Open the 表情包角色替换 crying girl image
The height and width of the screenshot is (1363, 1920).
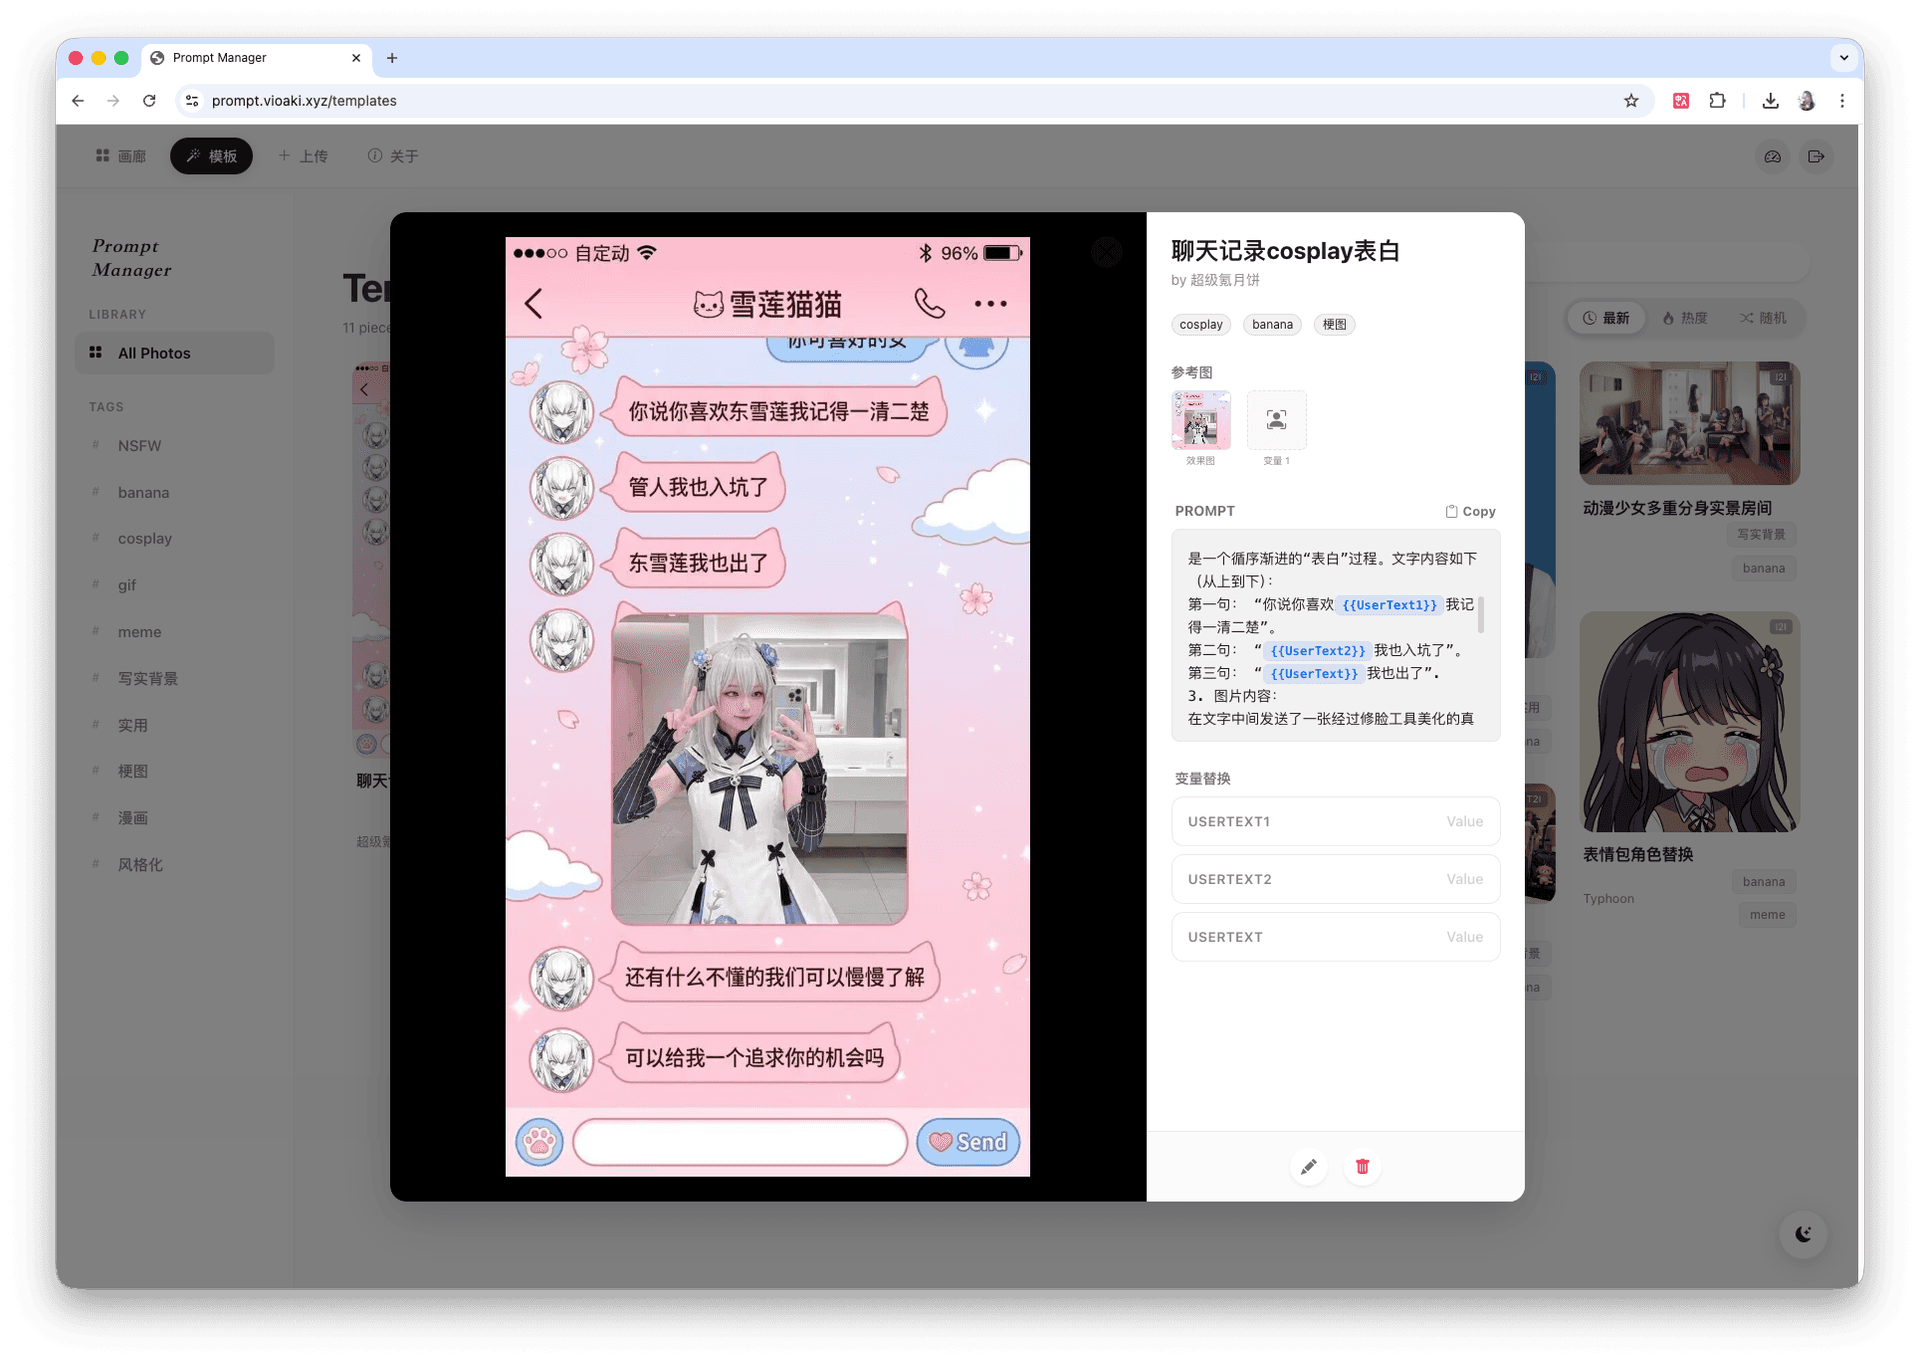[x=1689, y=722]
